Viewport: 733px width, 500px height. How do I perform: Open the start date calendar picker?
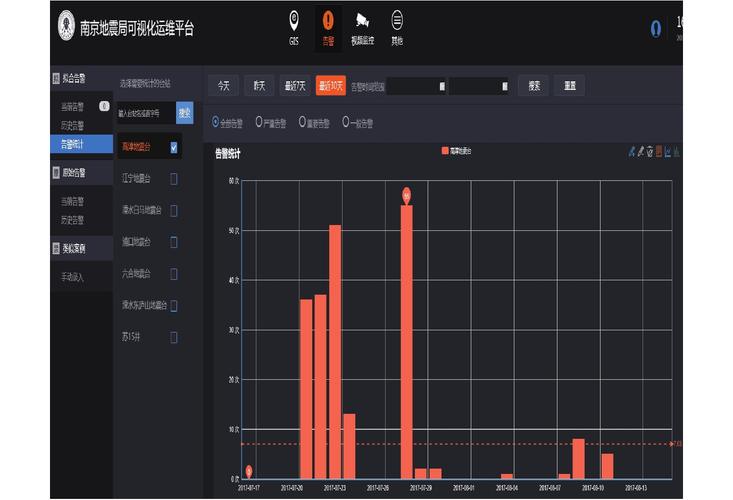442,86
